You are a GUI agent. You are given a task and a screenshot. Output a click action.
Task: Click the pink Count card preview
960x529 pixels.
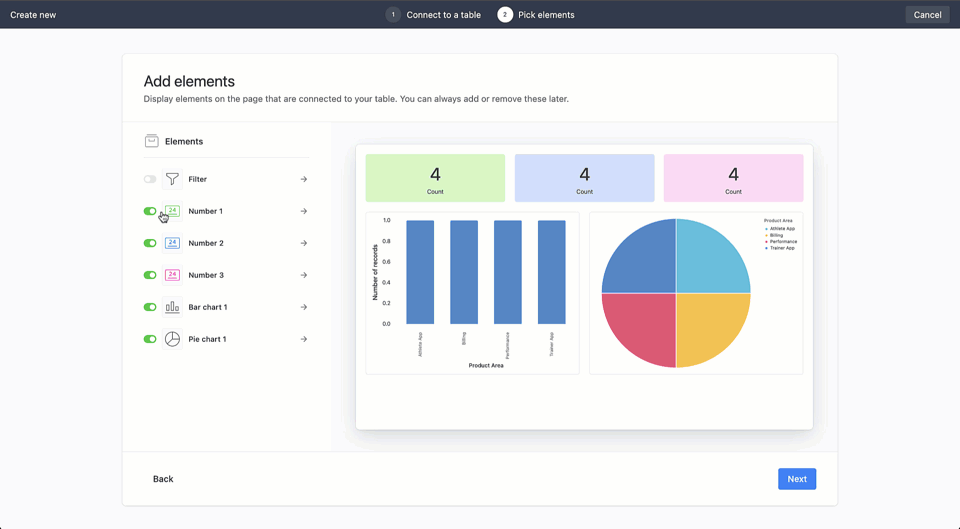[x=733, y=178]
